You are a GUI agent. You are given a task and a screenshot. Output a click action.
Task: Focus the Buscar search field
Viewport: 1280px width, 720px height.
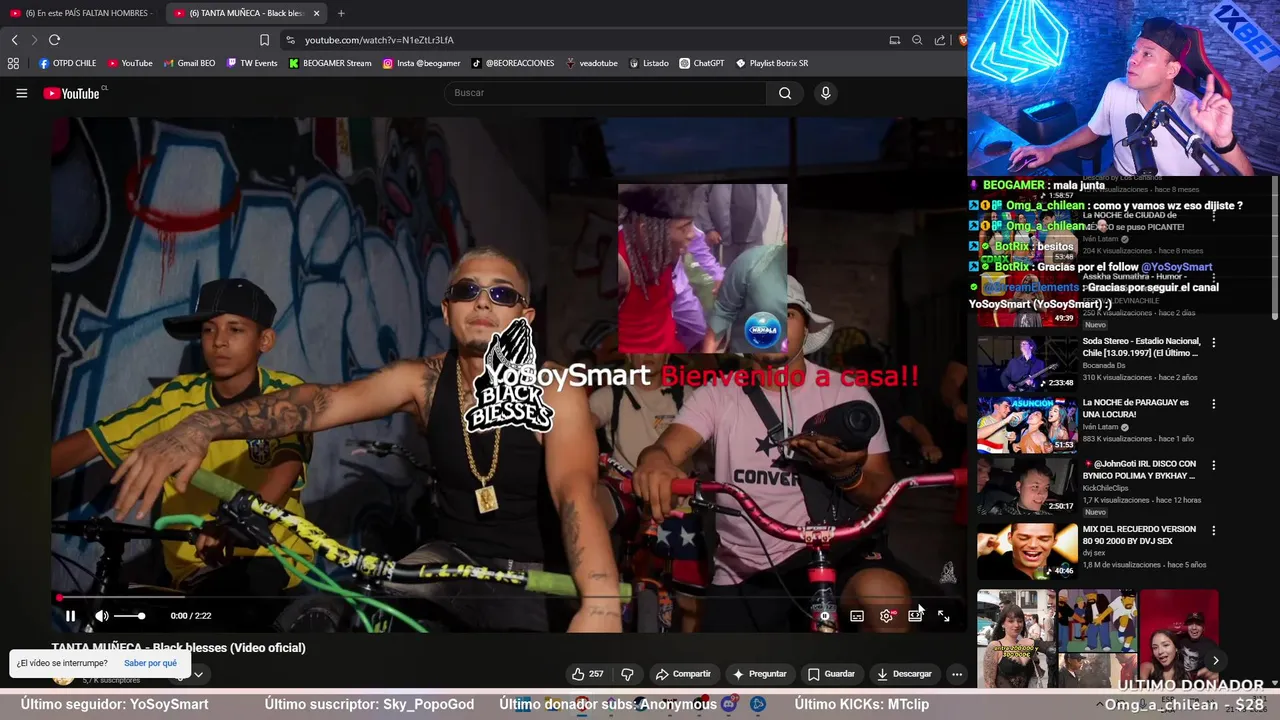point(605,93)
